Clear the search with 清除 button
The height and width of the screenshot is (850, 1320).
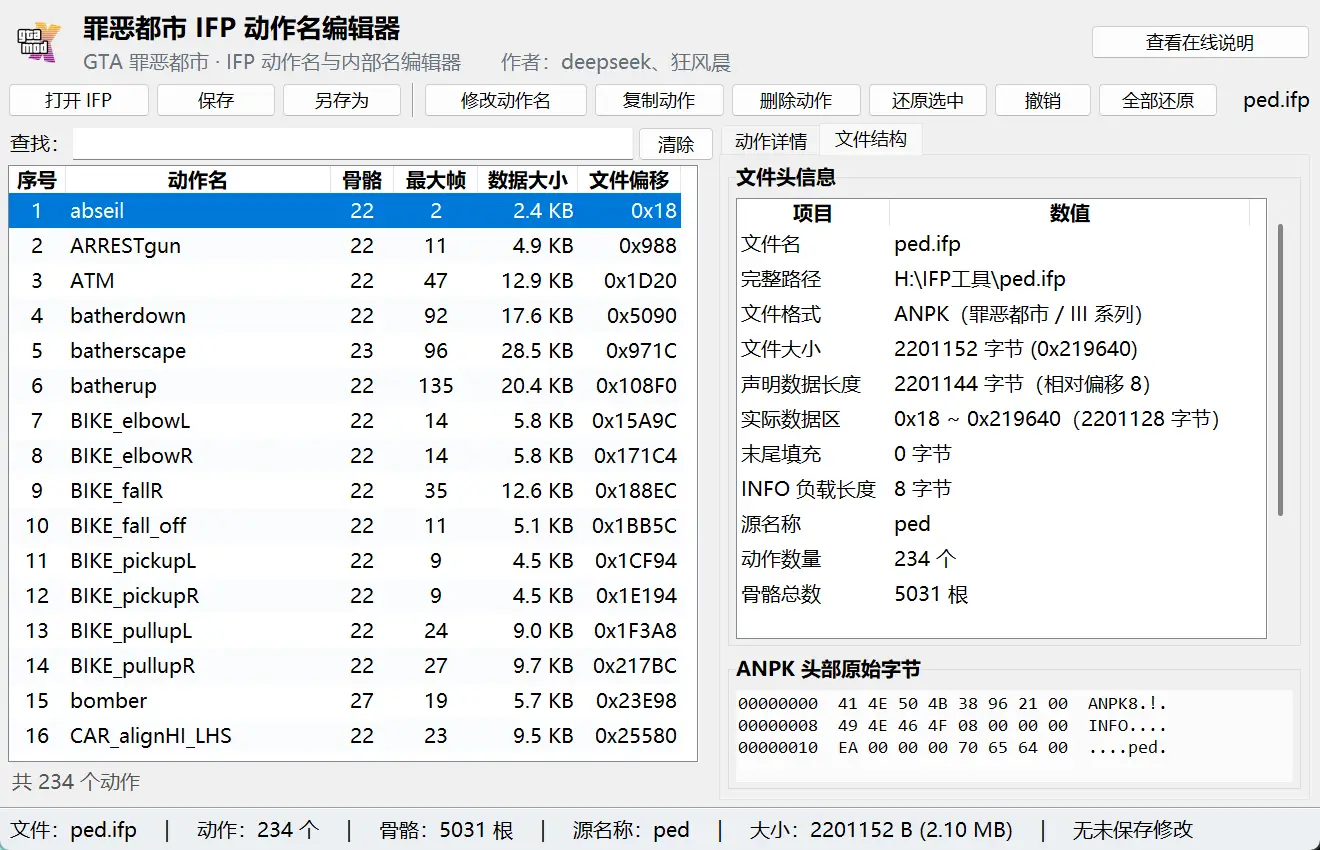pos(676,144)
